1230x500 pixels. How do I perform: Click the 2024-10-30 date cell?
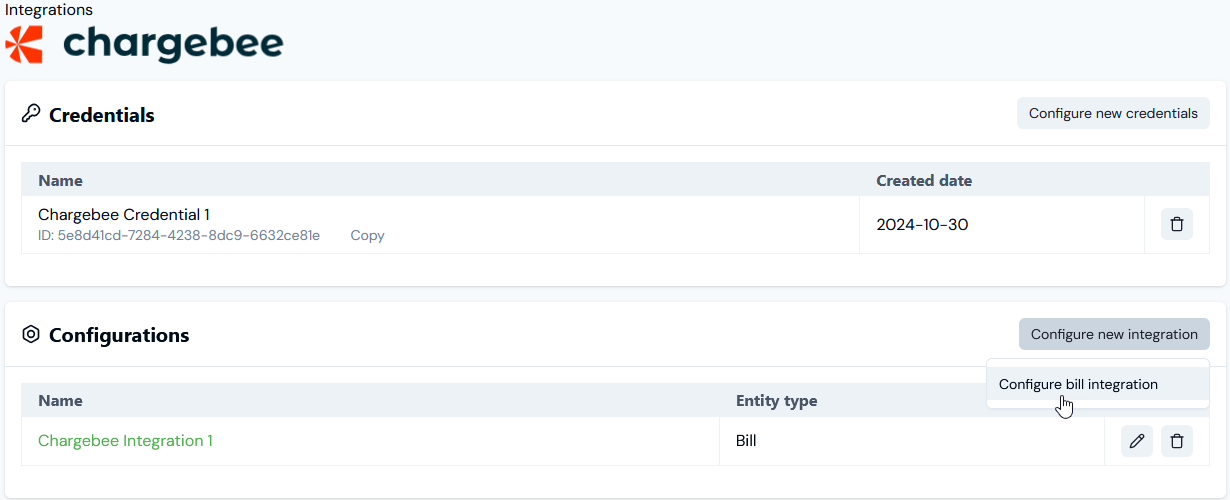tap(922, 225)
